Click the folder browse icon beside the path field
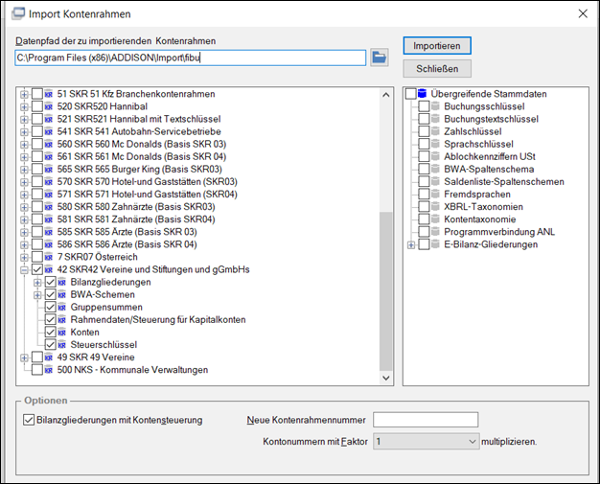Image resolution: width=600 pixels, height=484 pixels. point(379,58)
